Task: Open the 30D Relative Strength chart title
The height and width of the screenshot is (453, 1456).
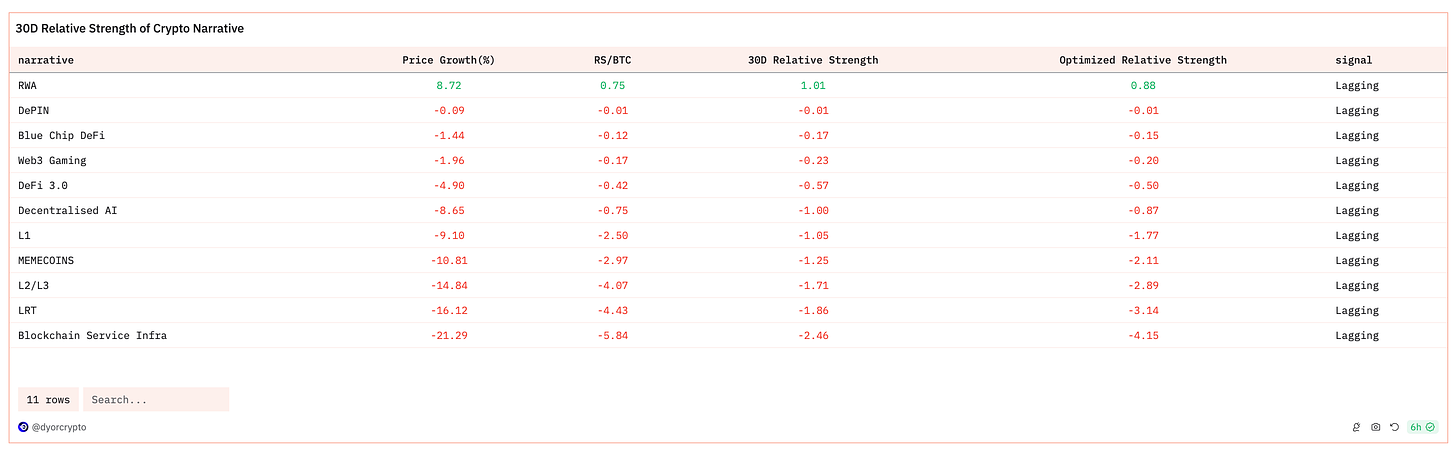Action: (x=130, y=29)
